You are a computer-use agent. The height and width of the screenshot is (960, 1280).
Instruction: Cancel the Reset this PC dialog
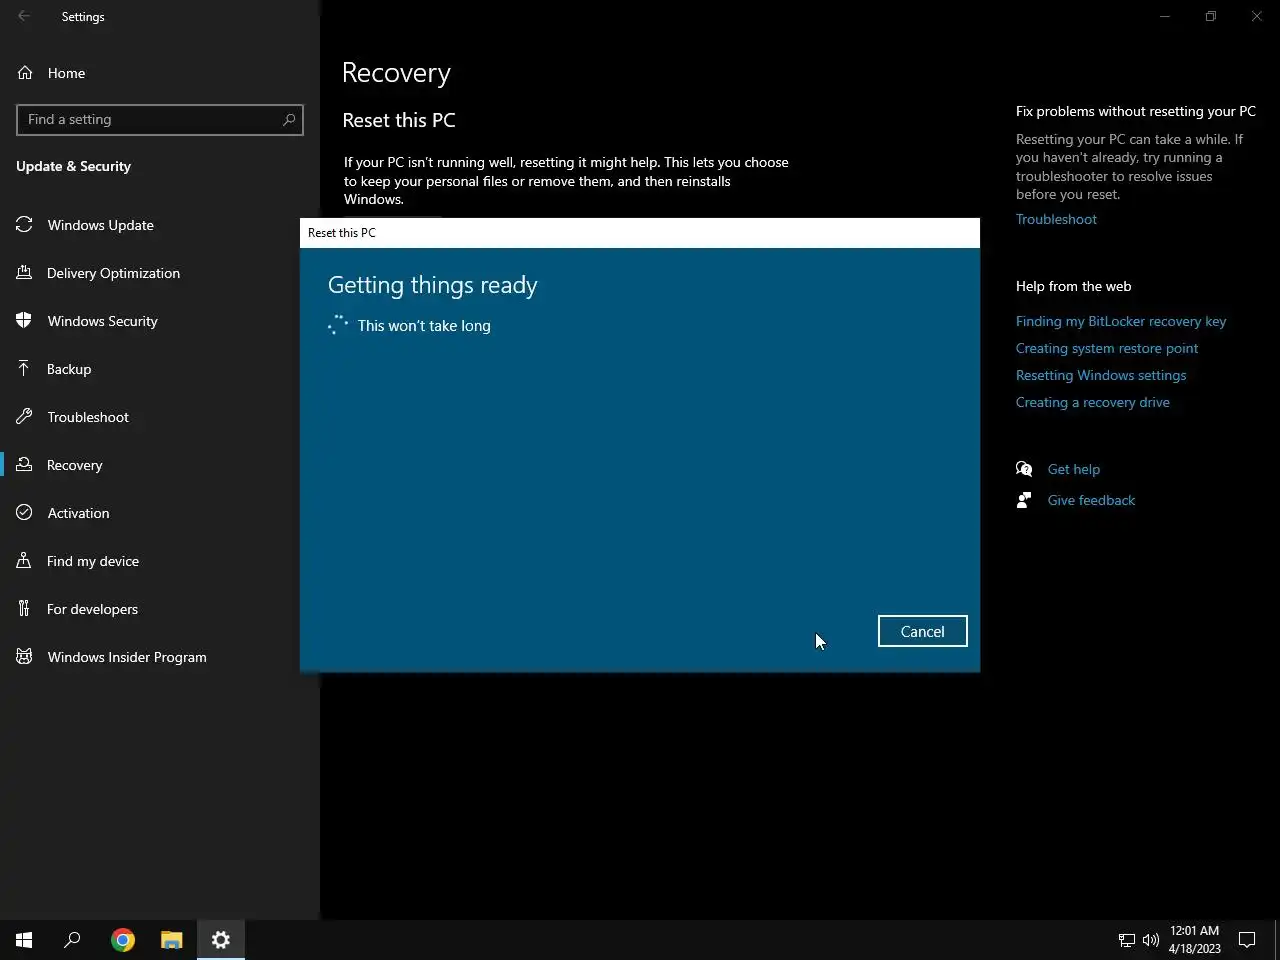(x=922, y=631)
